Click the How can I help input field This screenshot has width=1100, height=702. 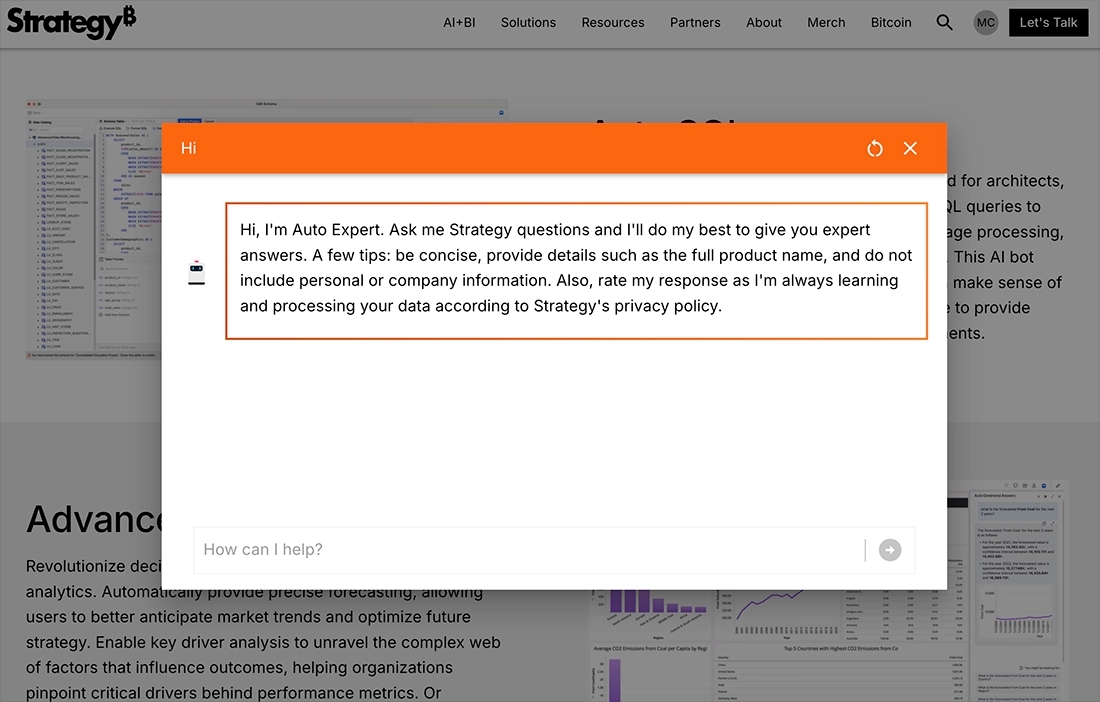pos(450,550)
